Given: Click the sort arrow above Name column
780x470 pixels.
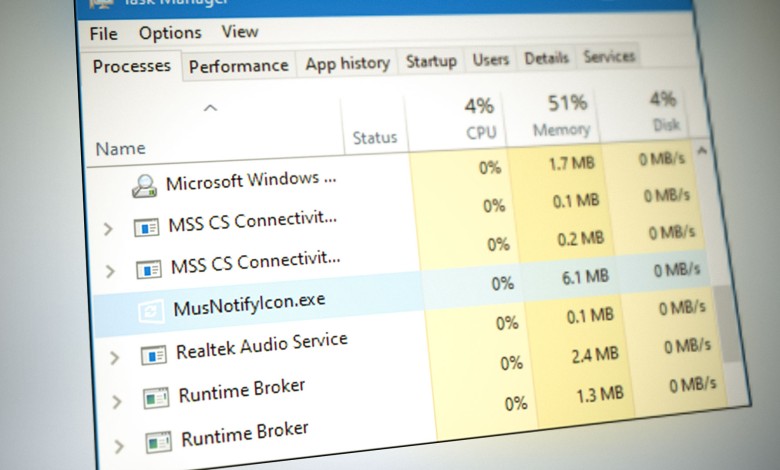Looking at the screenshot, I should [x=210, y=108].
